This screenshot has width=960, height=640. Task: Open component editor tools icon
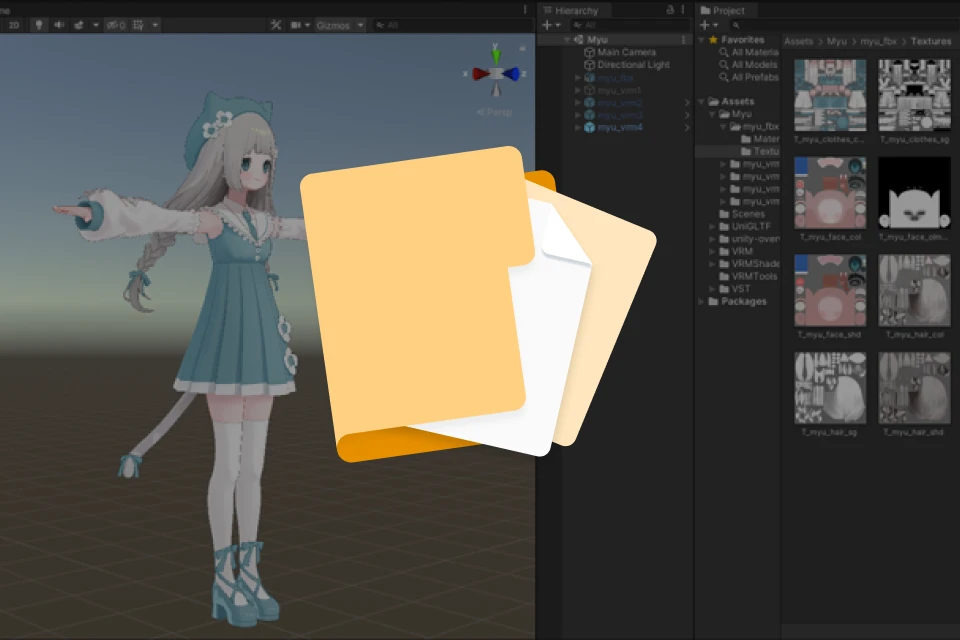click(x=276, y=25)
